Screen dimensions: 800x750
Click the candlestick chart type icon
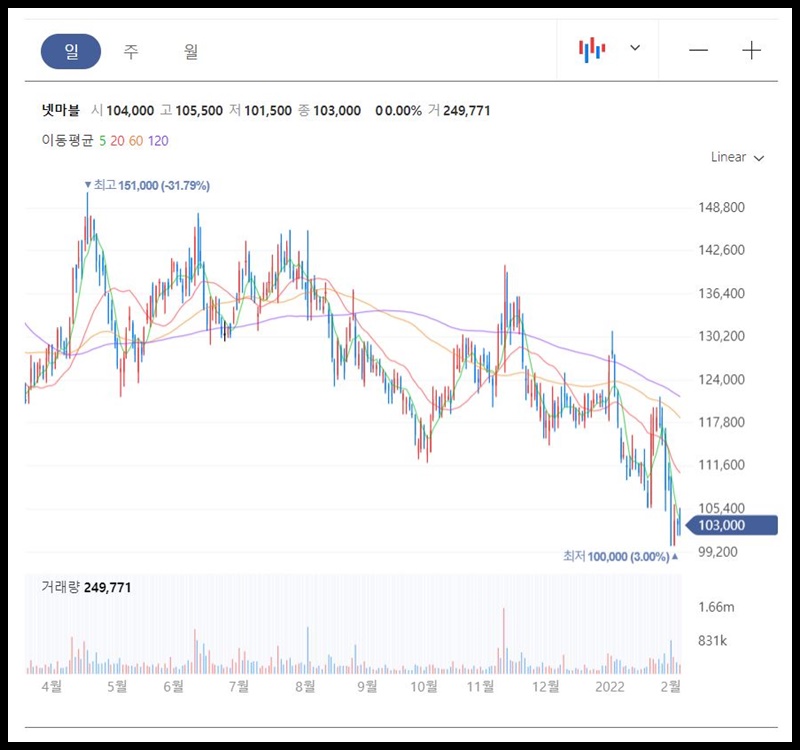point(592,49)
